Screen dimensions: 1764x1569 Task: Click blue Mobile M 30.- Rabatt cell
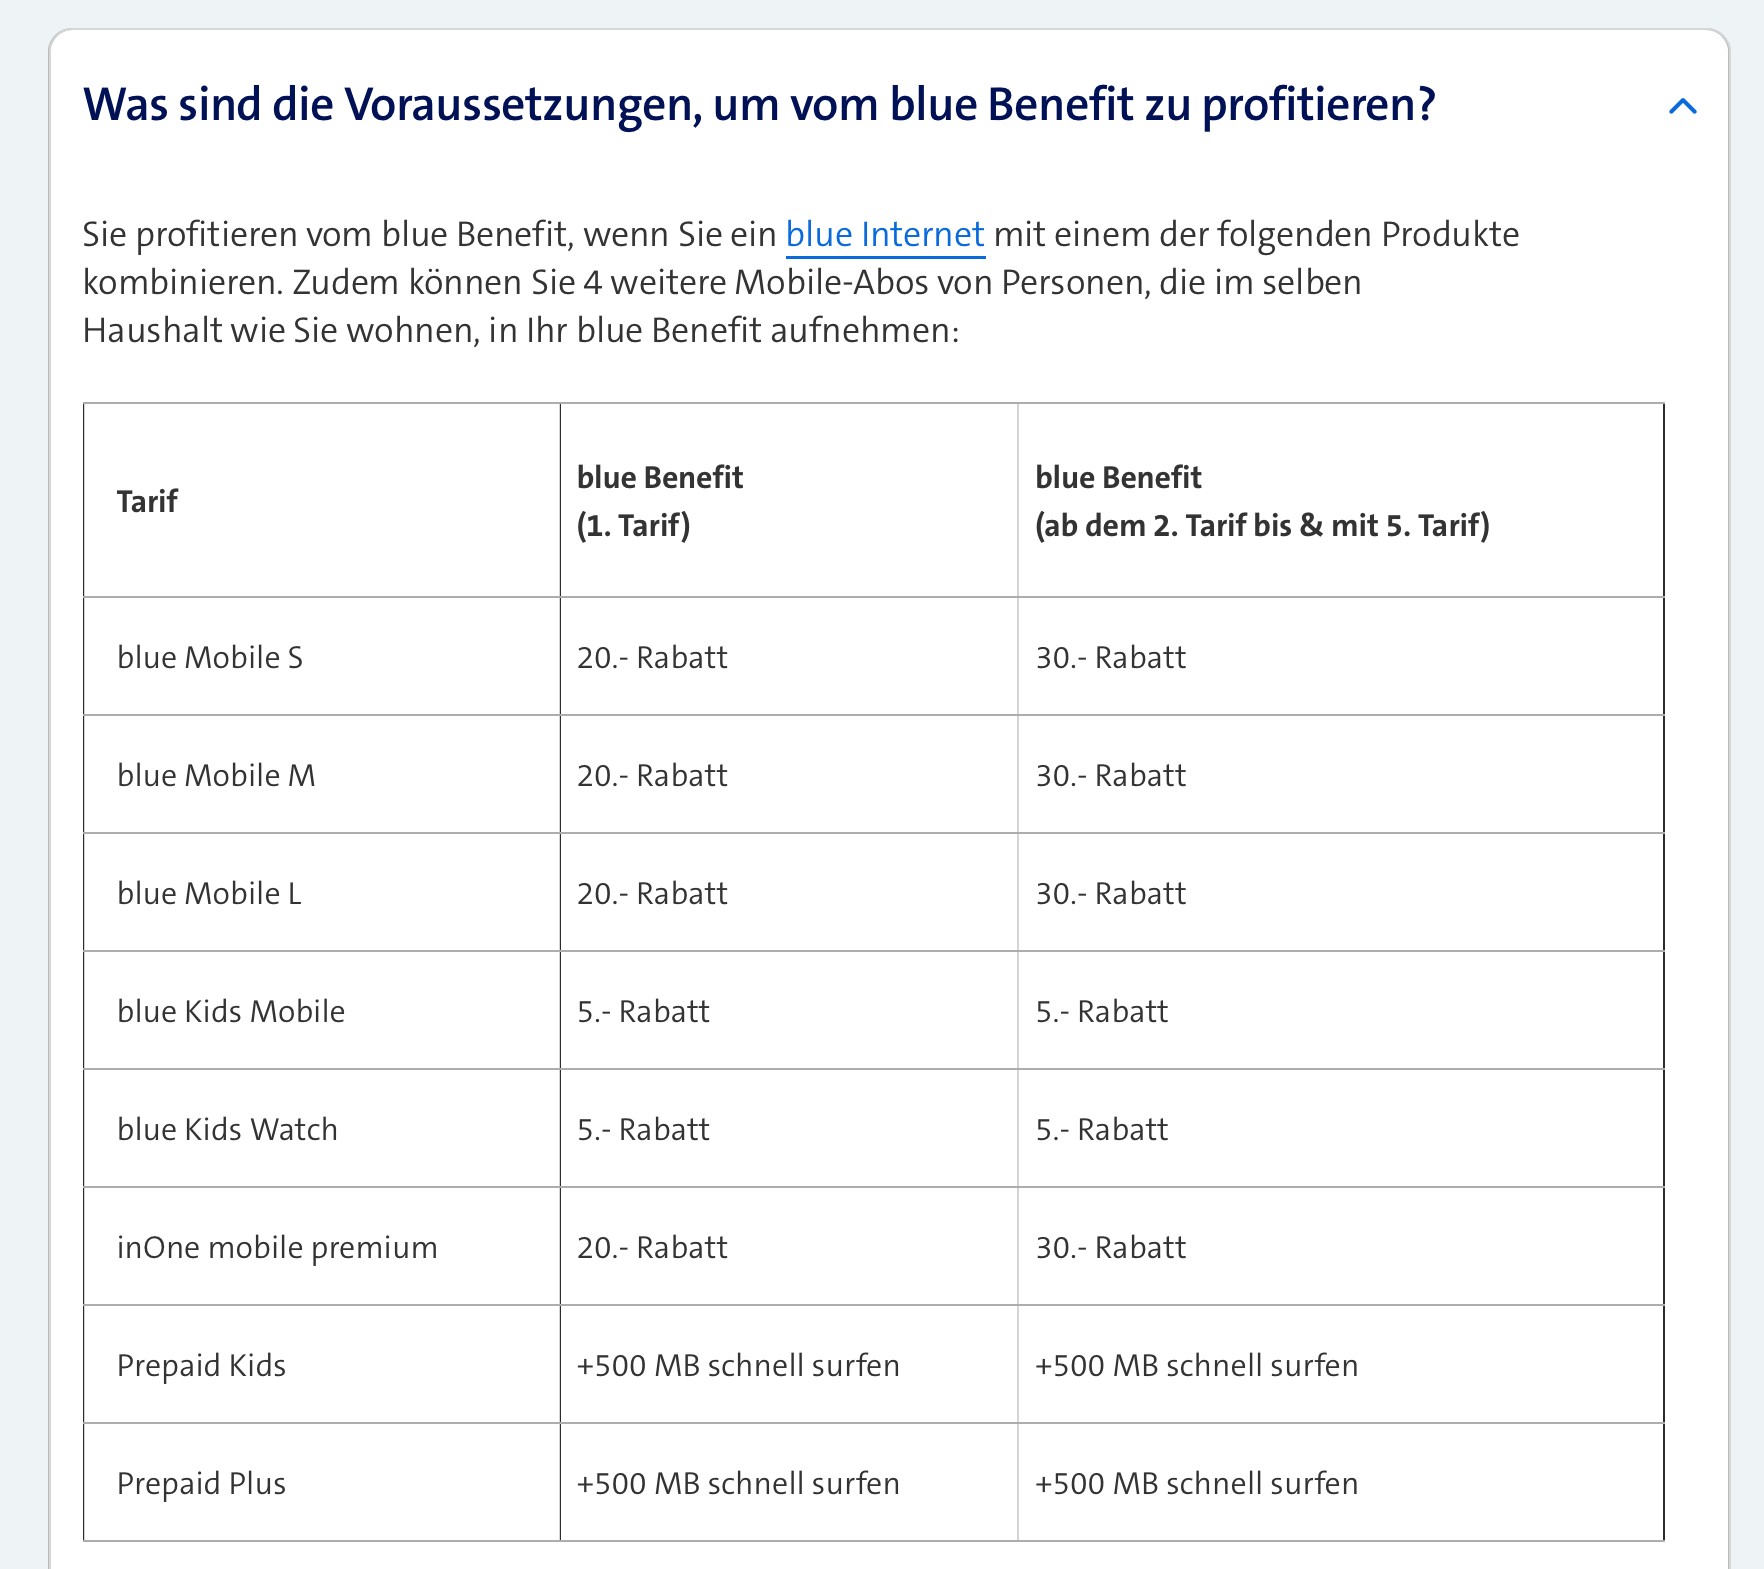[1110, 776]
